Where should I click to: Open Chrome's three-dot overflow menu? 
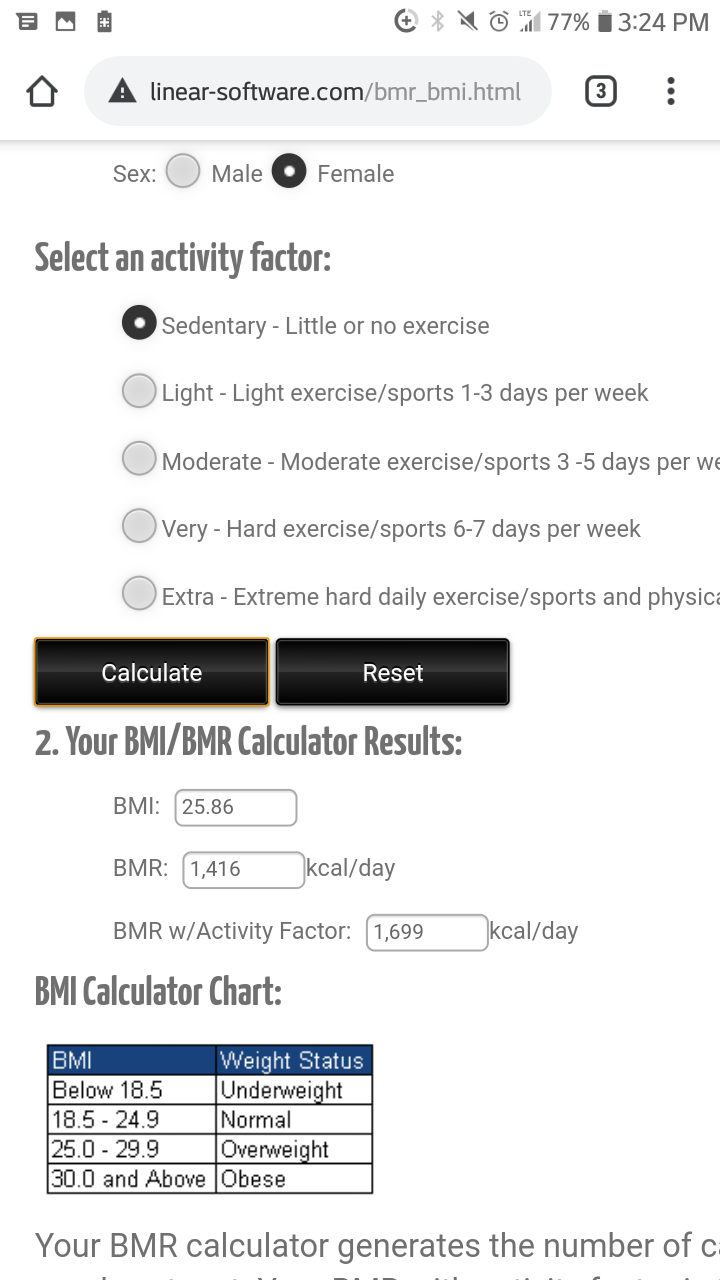click(x=670, y=92)
